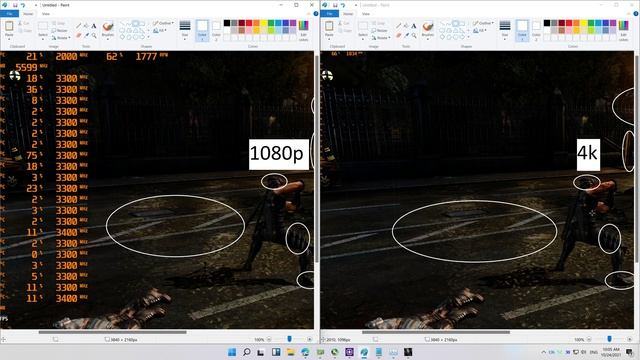
Task: Select the Magnifier tool in 4k Paint window
Action: click(x=414, y=36)
